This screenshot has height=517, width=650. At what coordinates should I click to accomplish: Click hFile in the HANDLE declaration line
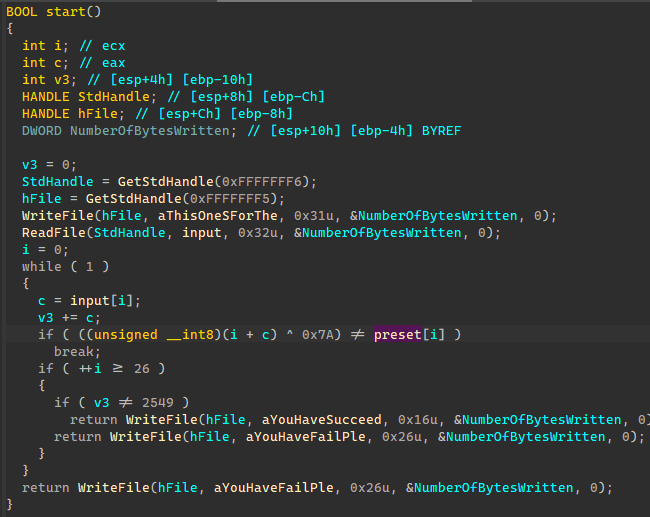[98, 114]
